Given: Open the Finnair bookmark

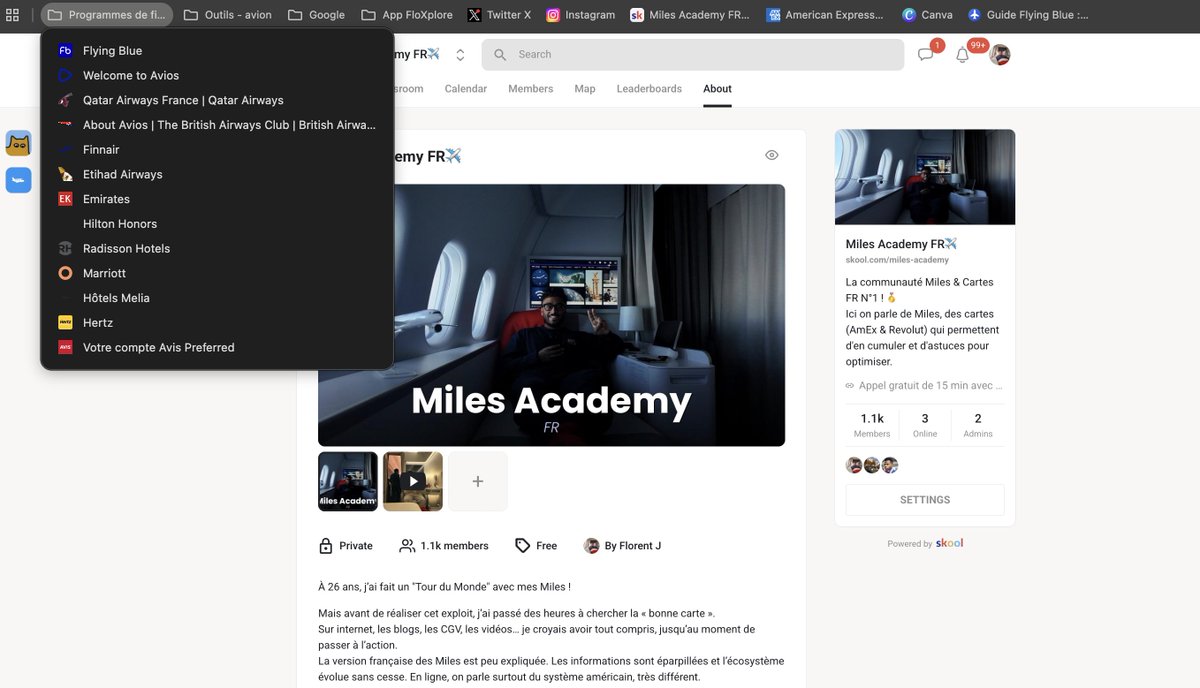Looking at the screenshot, I should click(x=216, y=150).
